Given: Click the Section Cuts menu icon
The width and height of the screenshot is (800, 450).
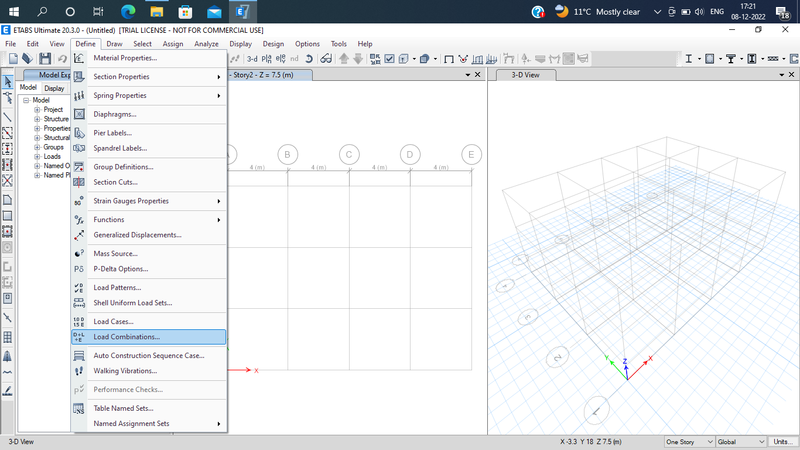Looking at the screenshot, I should (x=79, y=182).
